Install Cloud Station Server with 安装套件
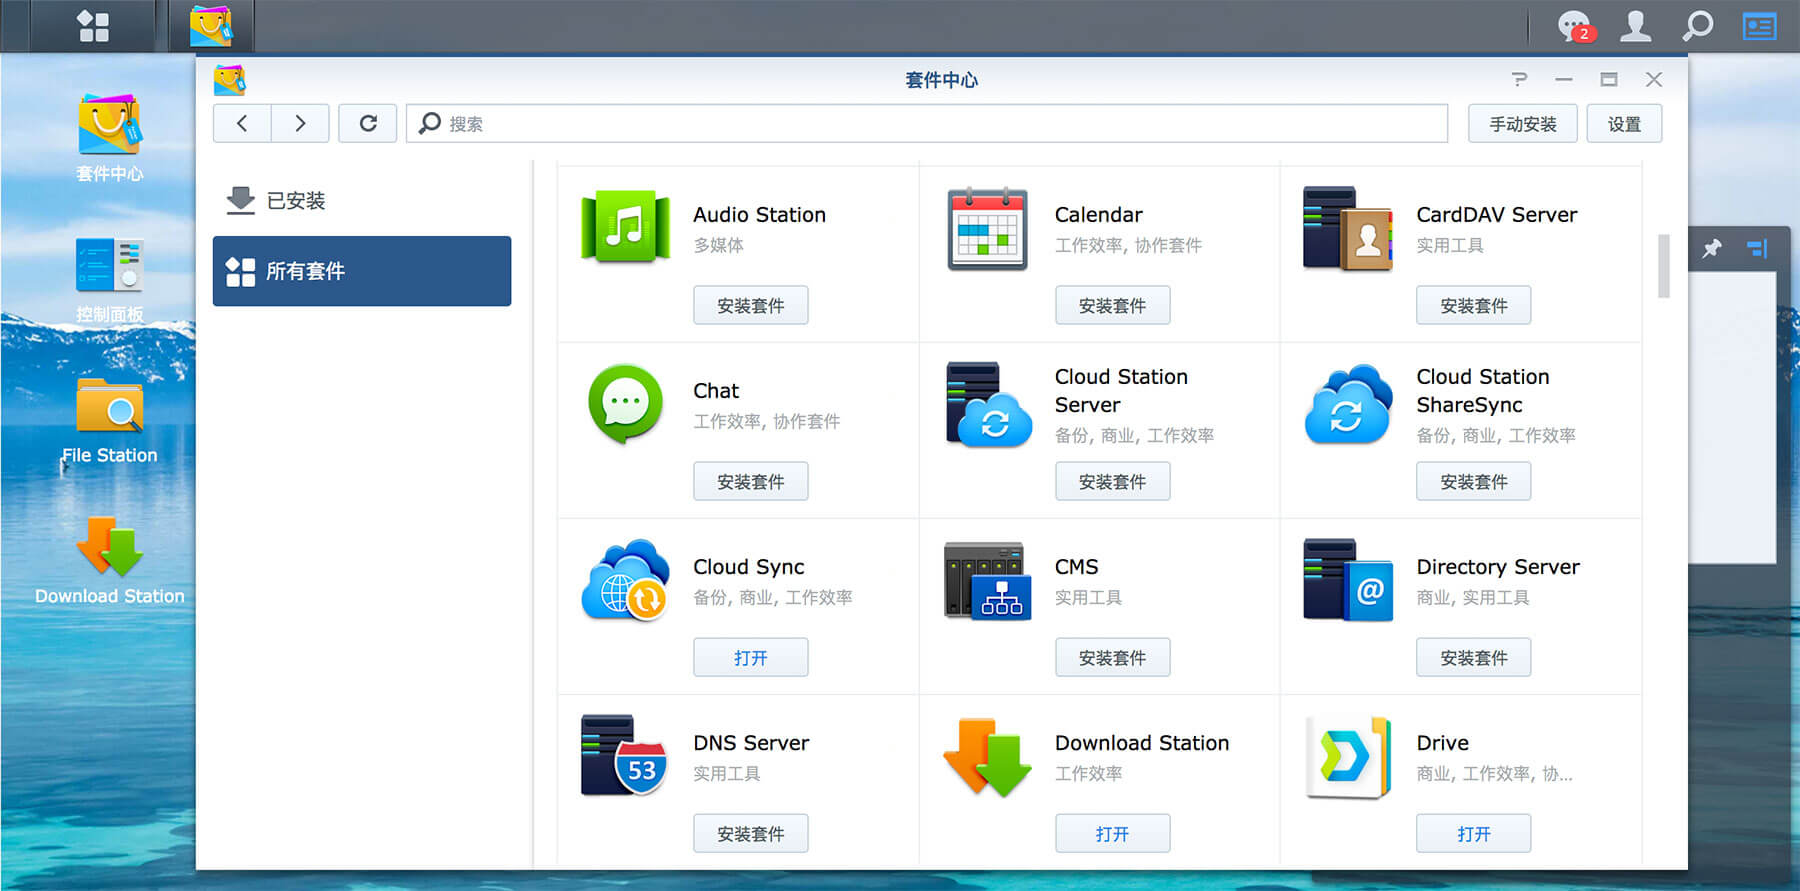Image resolution: width=1800 pixels, height=891 pixels. [1112, 481]
